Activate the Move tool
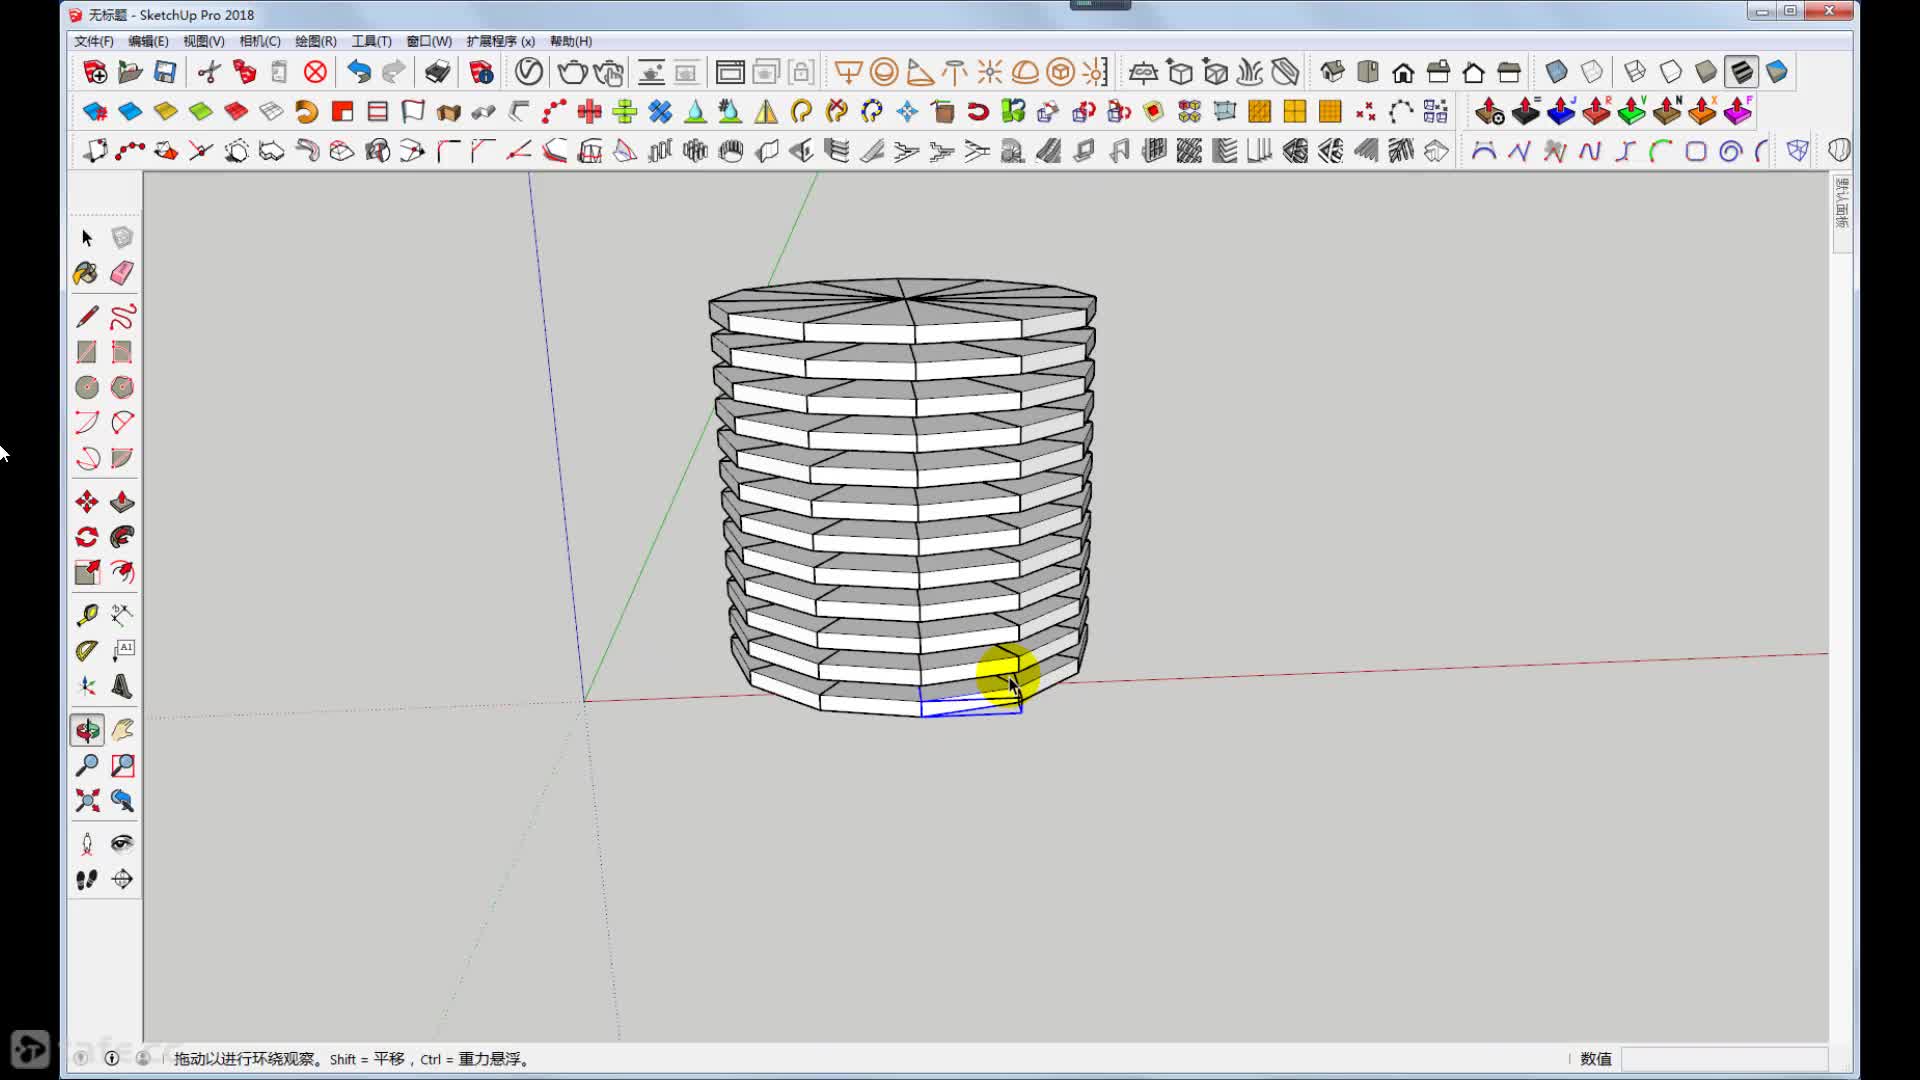This screenshot has width=1920, height=1080. click(x=87, y=502)
